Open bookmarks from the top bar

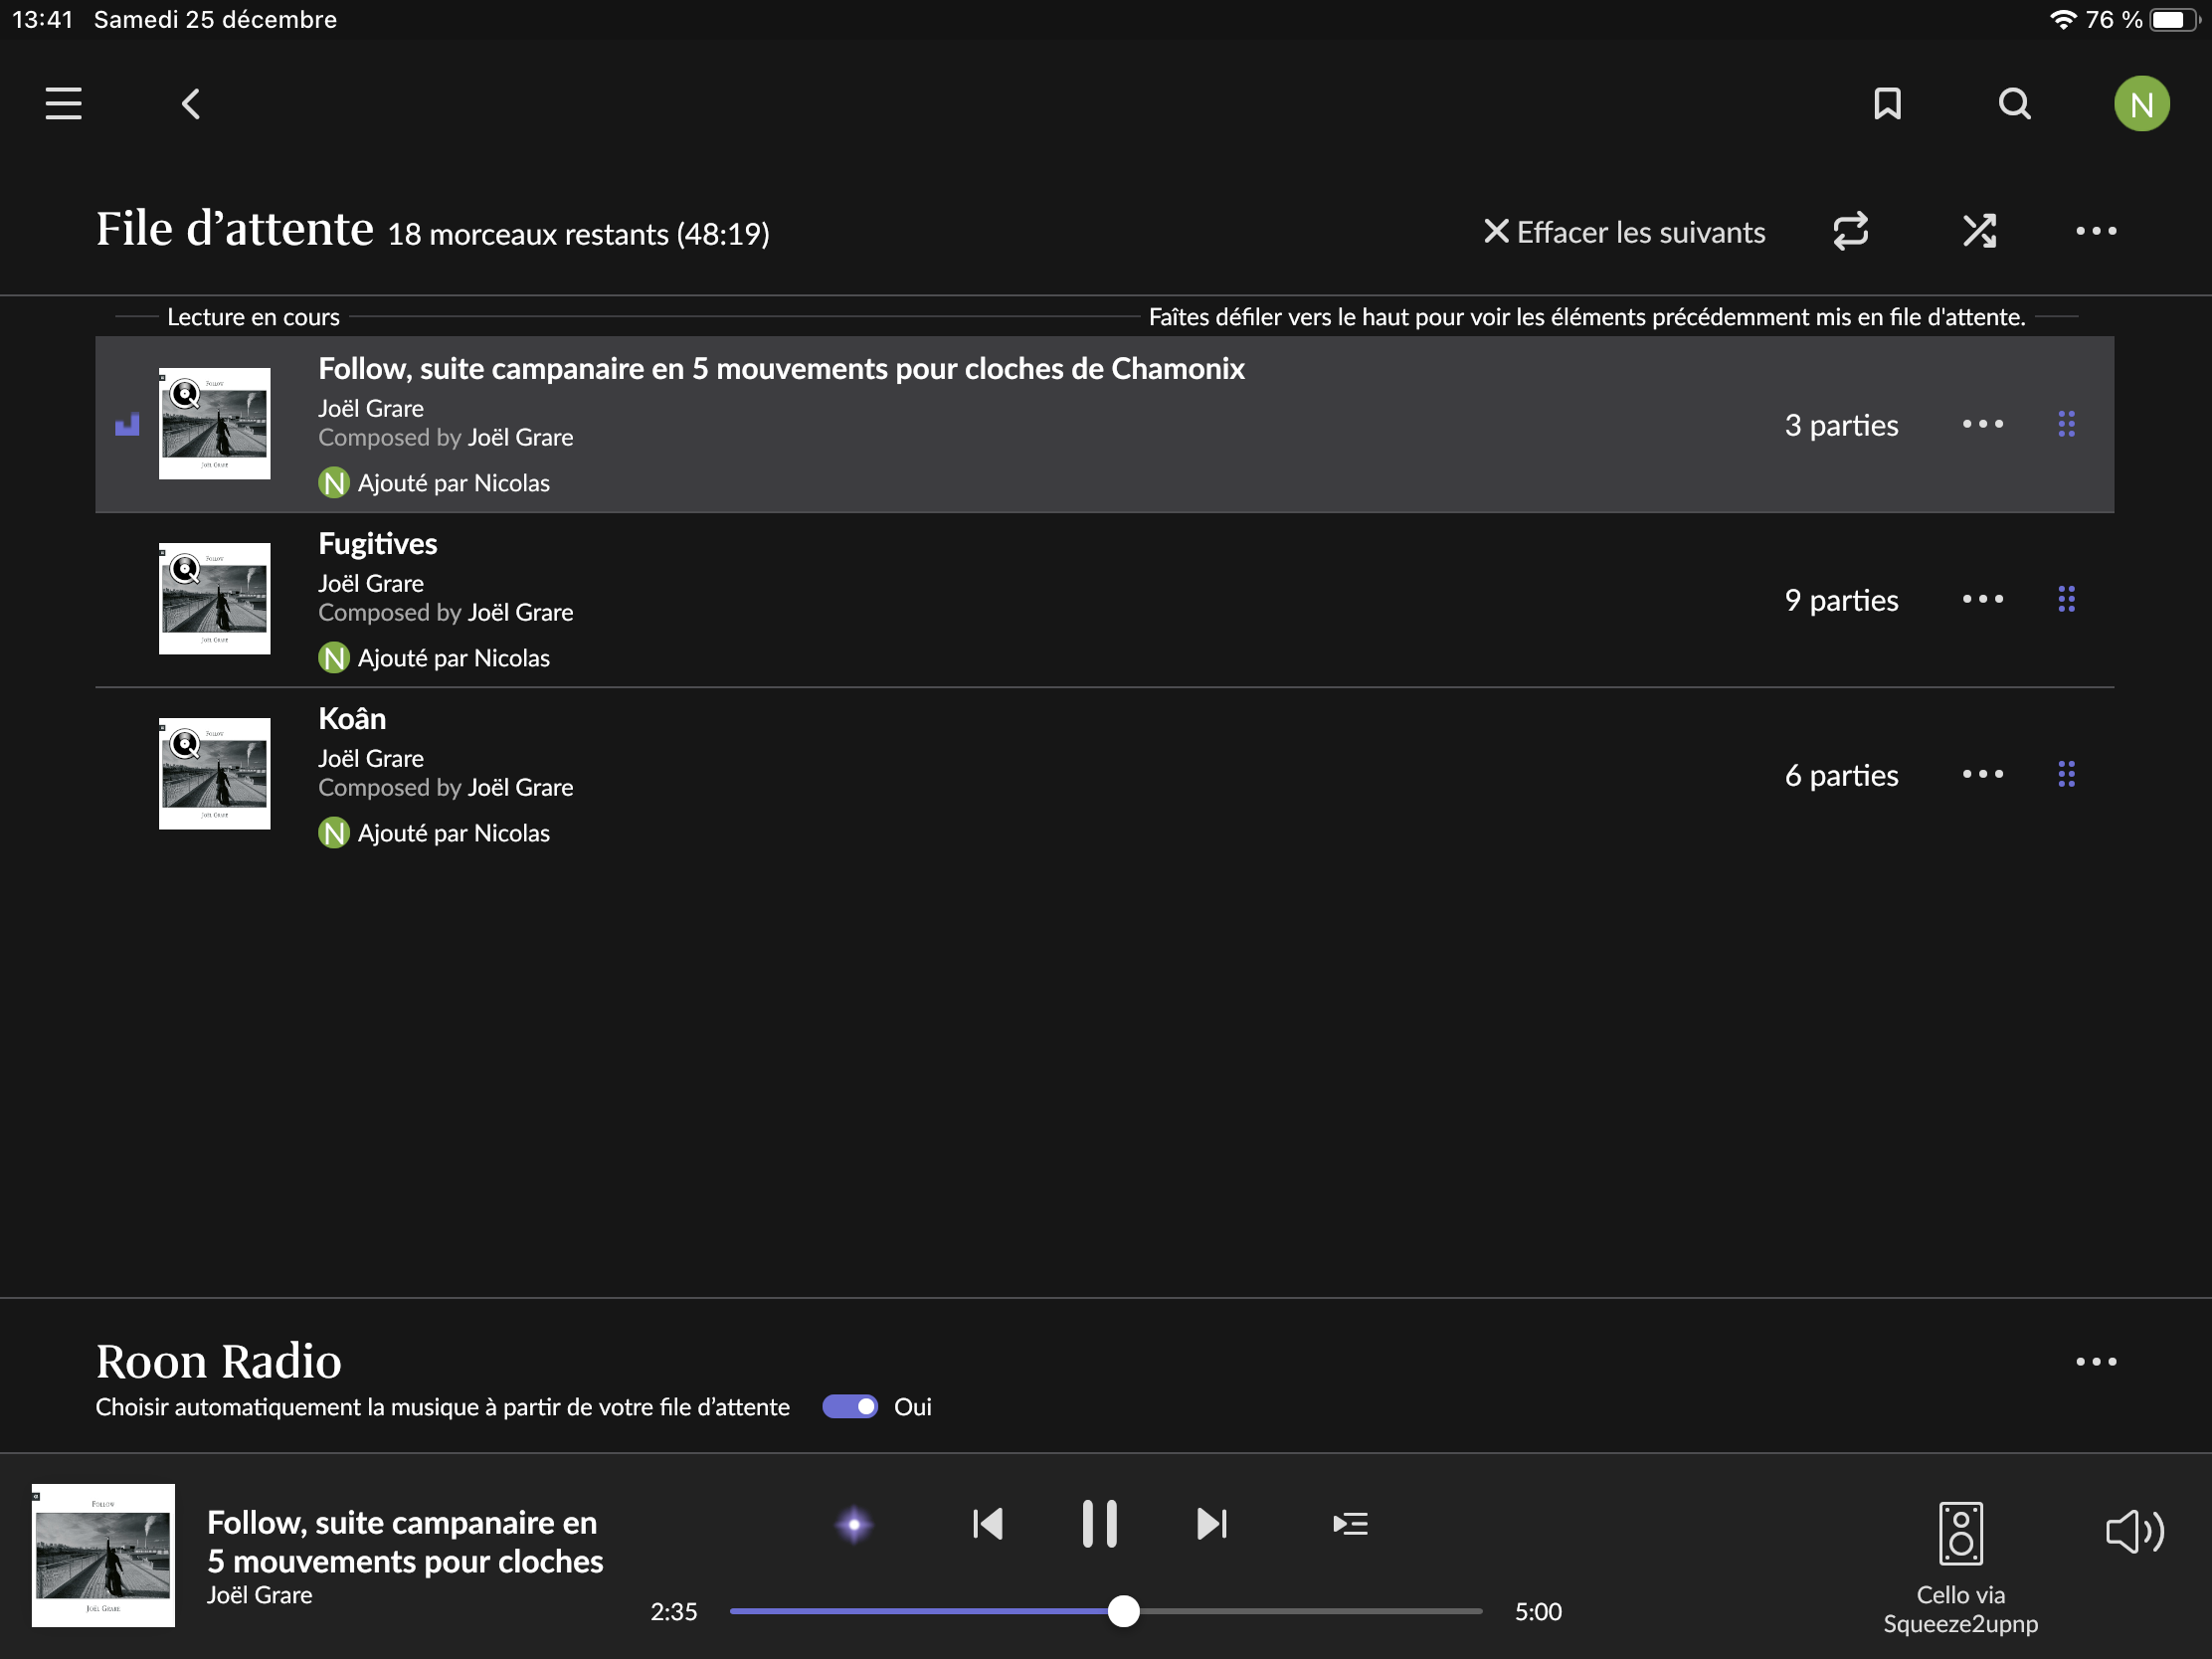tap(1887, 104)
